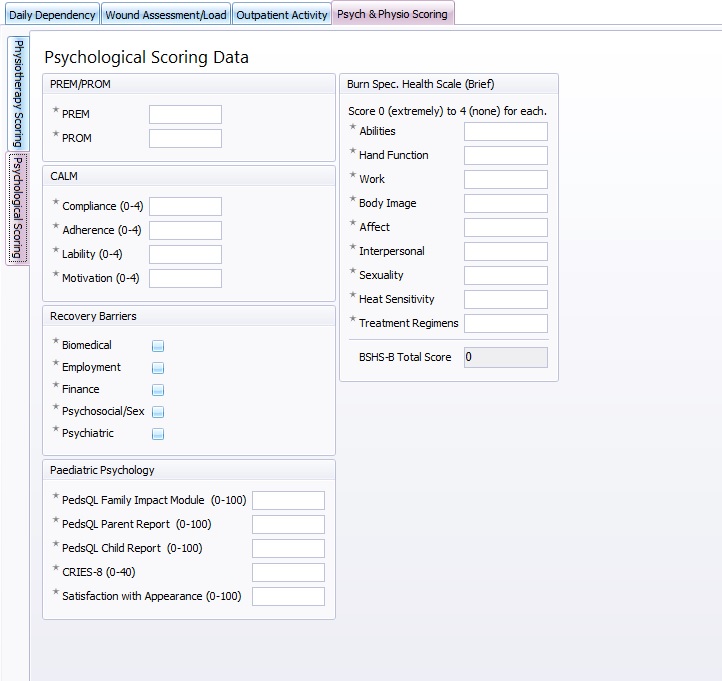Click the Abilities score field

point(506,131)
